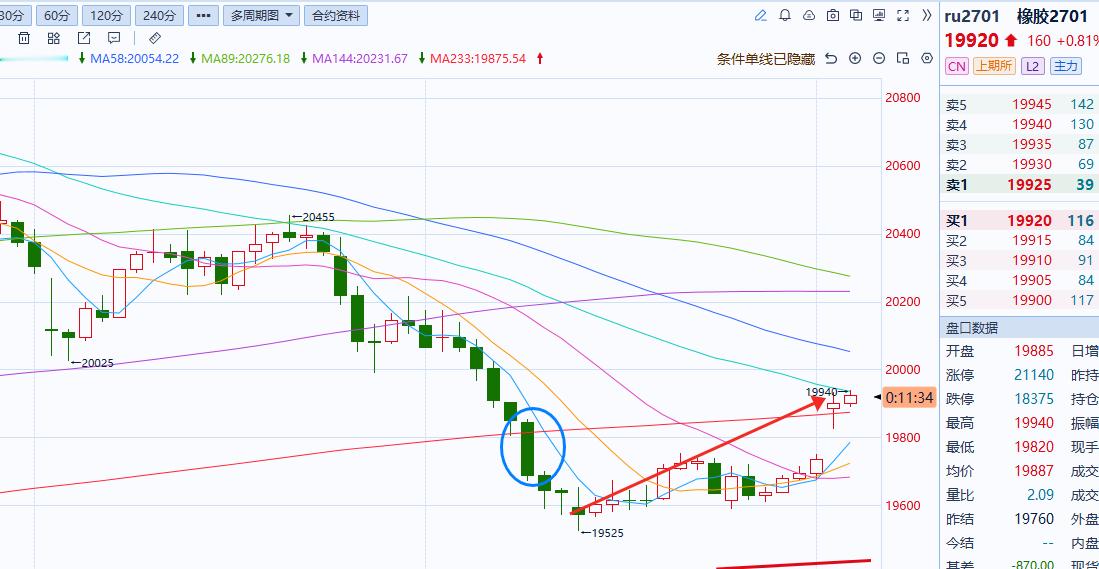Viewport: 1099px width, 569px height.
Task: Open the grid layout icon
Action: click(53, 38)
